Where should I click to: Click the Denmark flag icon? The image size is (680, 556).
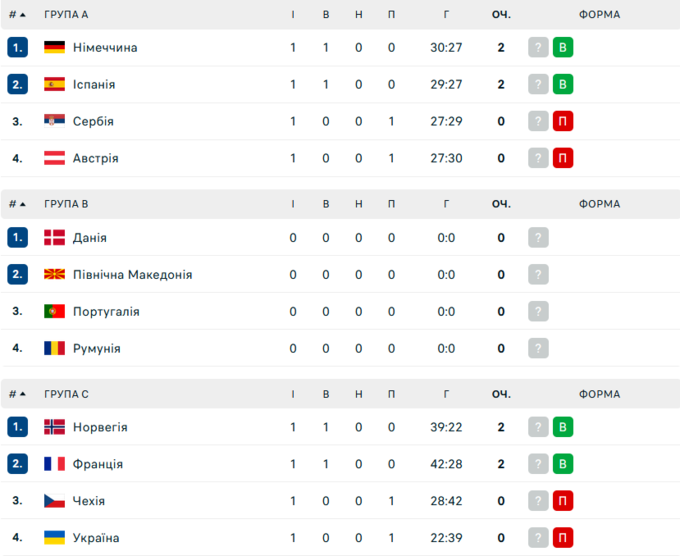point(54,238)
